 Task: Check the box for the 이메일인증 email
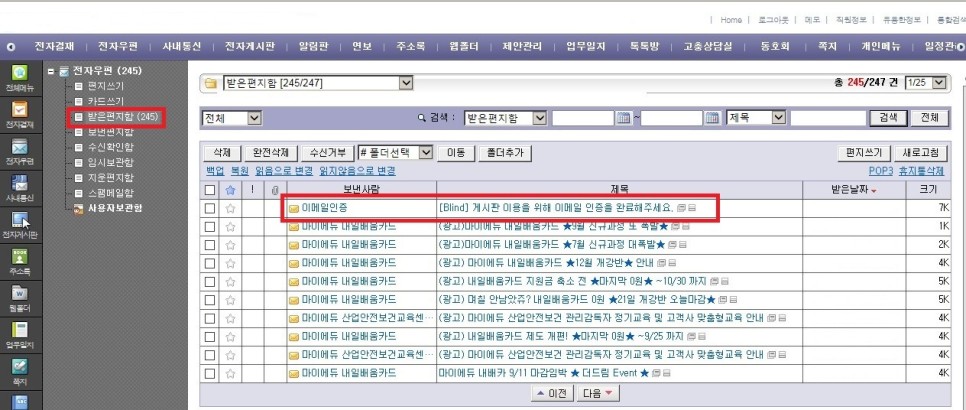pyautogui.click(x=210, y=208)
